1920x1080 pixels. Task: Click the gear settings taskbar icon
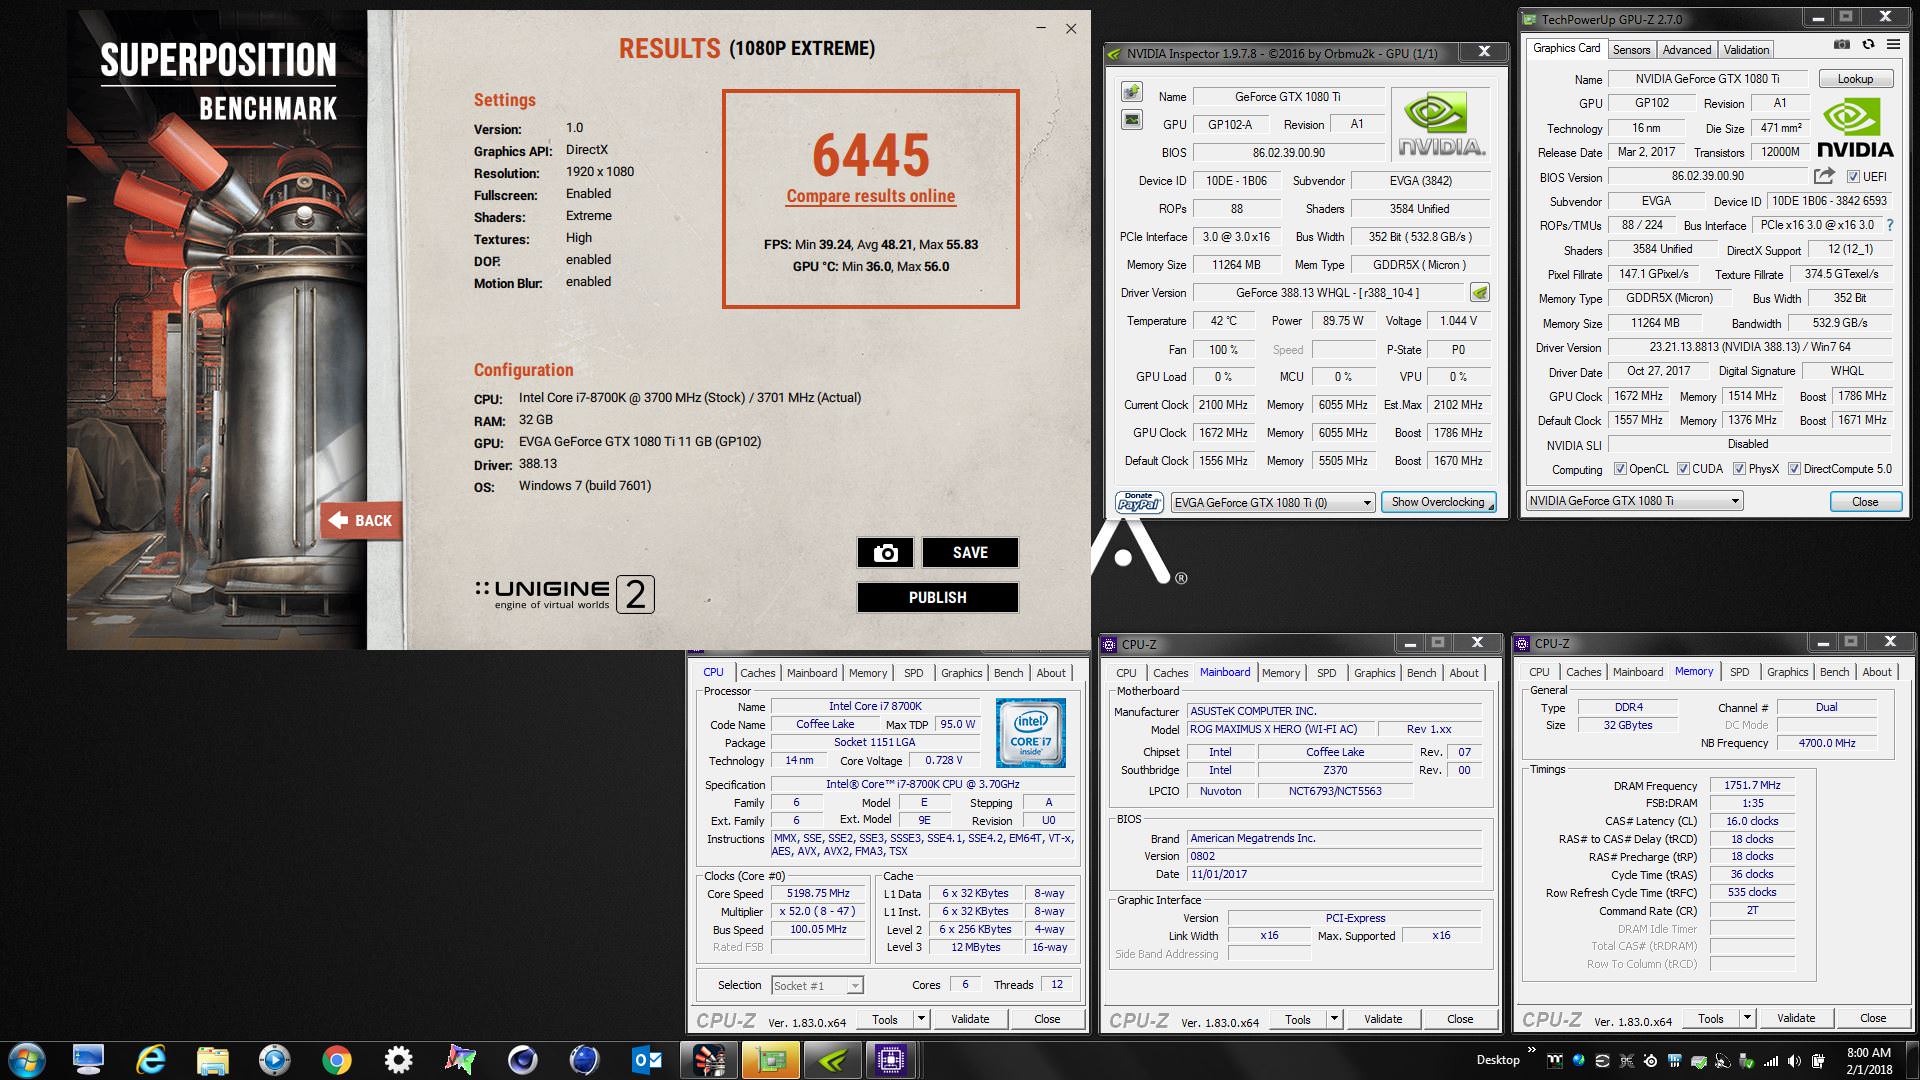tap(399, 1060)
